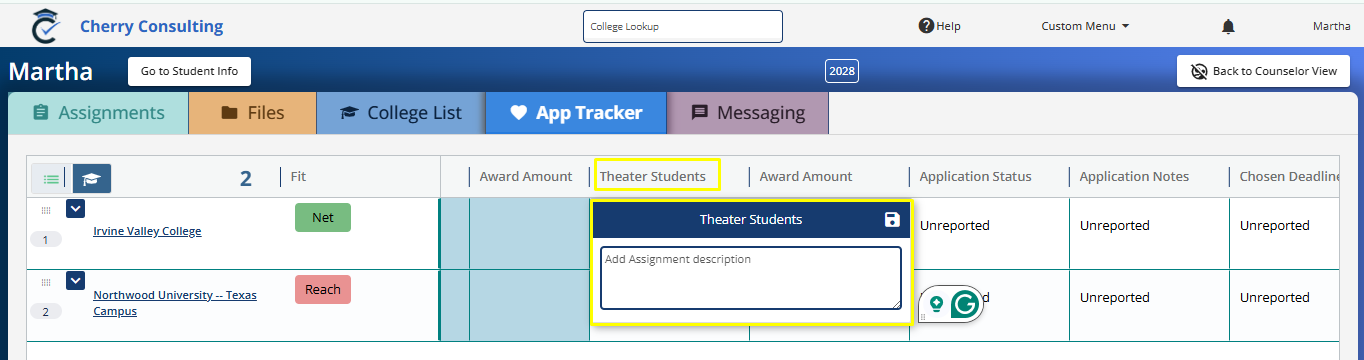The height and width of the screenshot is (360, 1364).
Task: Open the Irvine Valley College link
Action: pyautogui.click(x=147, y=231)
